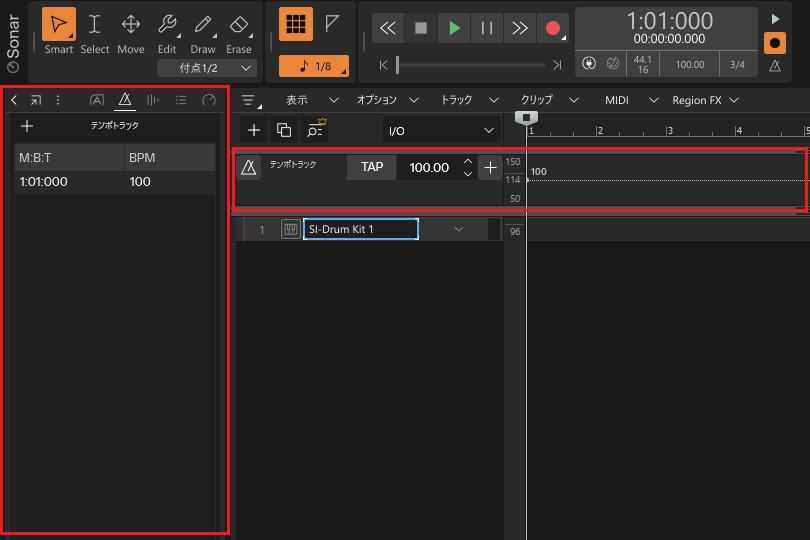This screenshot has height=540, width=810.
Task: Click the TAP tempo button
Action: click(x=372, y=167)
